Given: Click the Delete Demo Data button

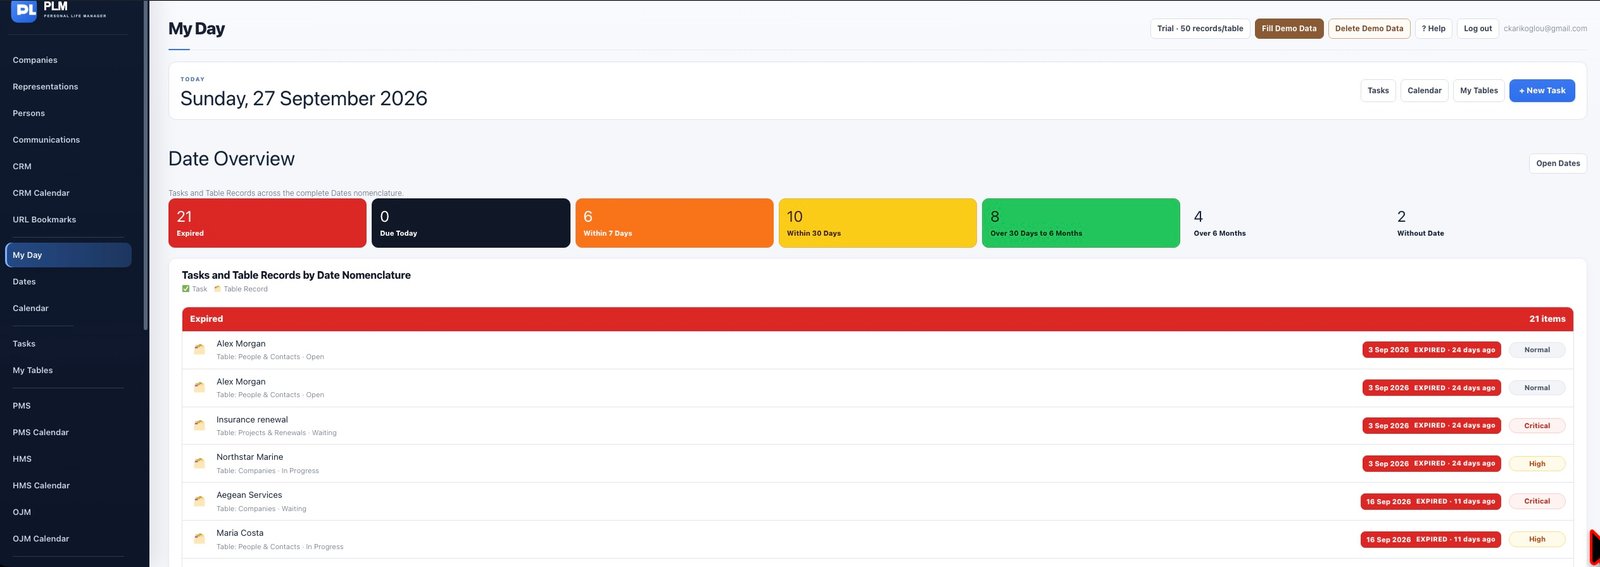Looking at the screenshot, I should point(1369,29).
